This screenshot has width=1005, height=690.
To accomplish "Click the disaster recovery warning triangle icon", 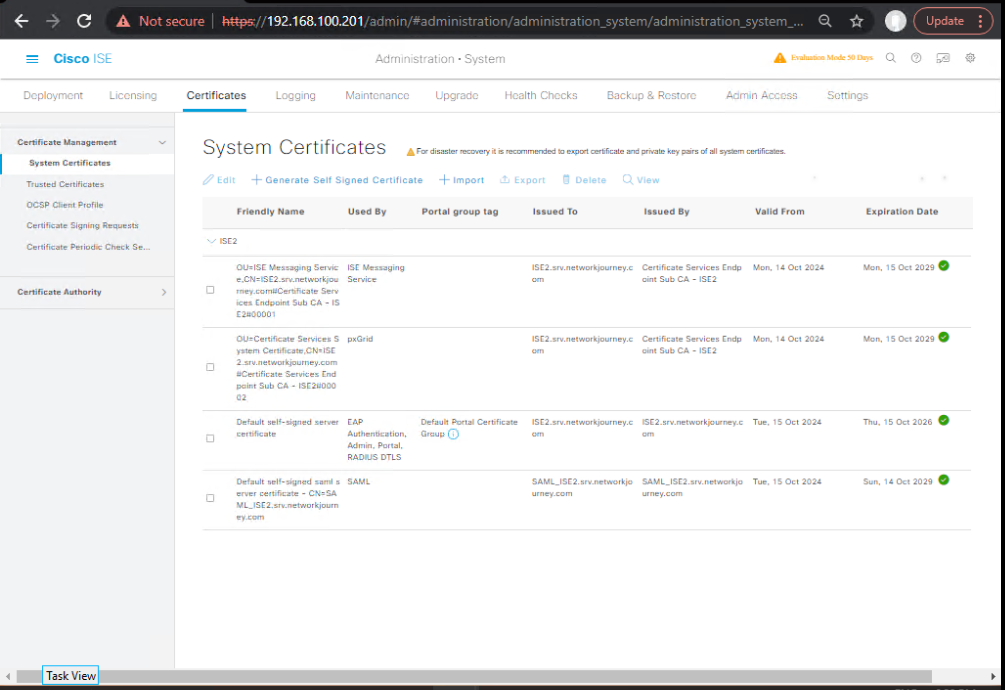I will (x=410, y=152).
